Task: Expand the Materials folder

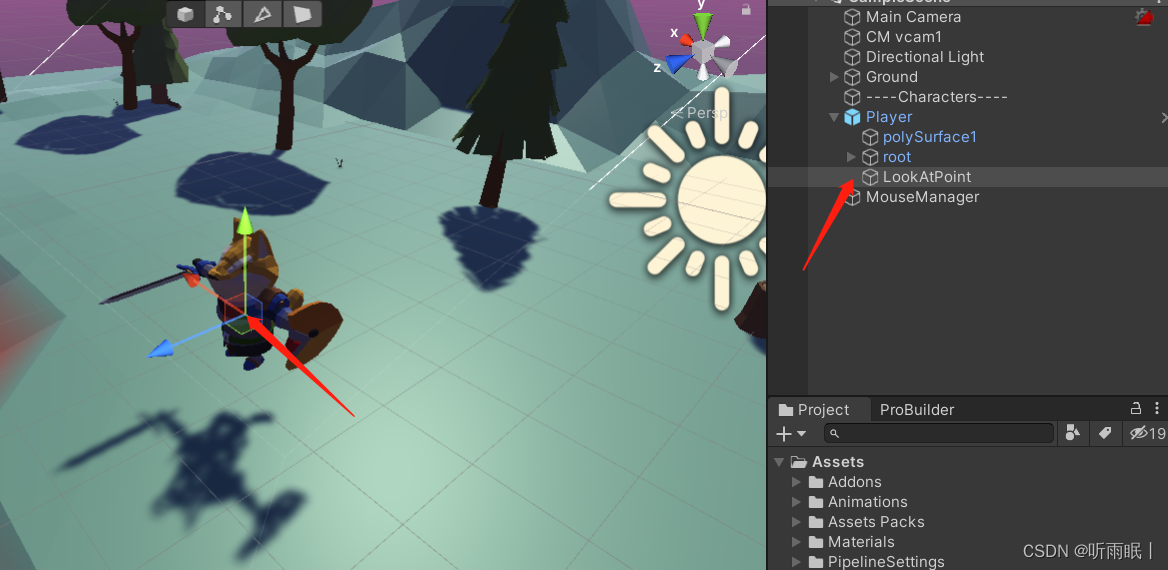Action: point(796,542)
